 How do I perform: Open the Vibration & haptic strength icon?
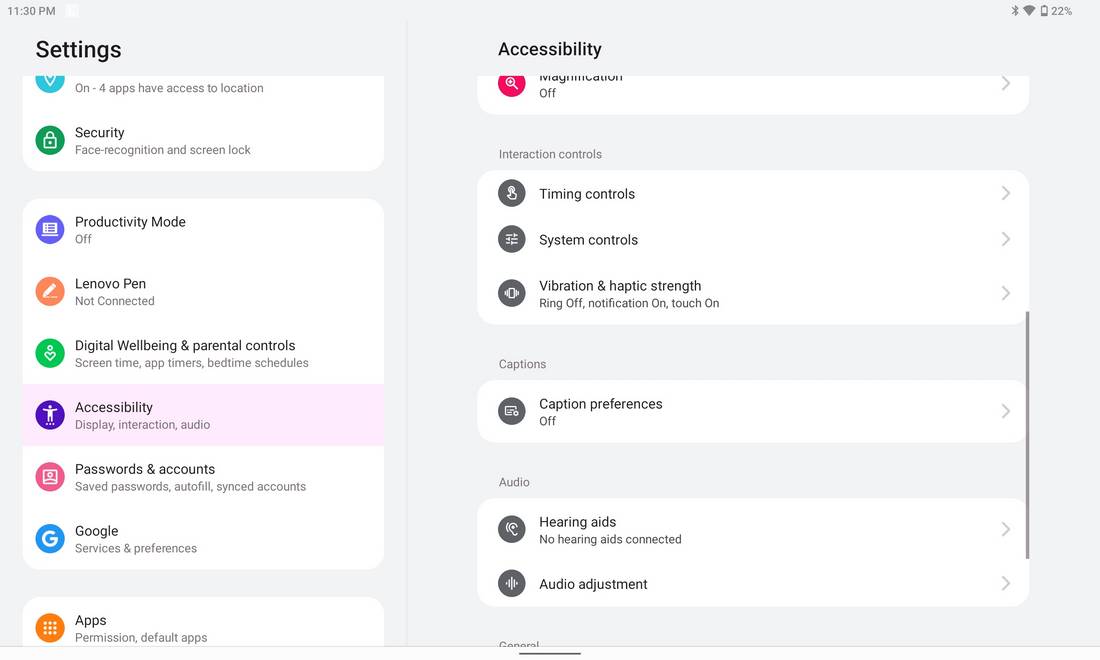coord(511,293)
